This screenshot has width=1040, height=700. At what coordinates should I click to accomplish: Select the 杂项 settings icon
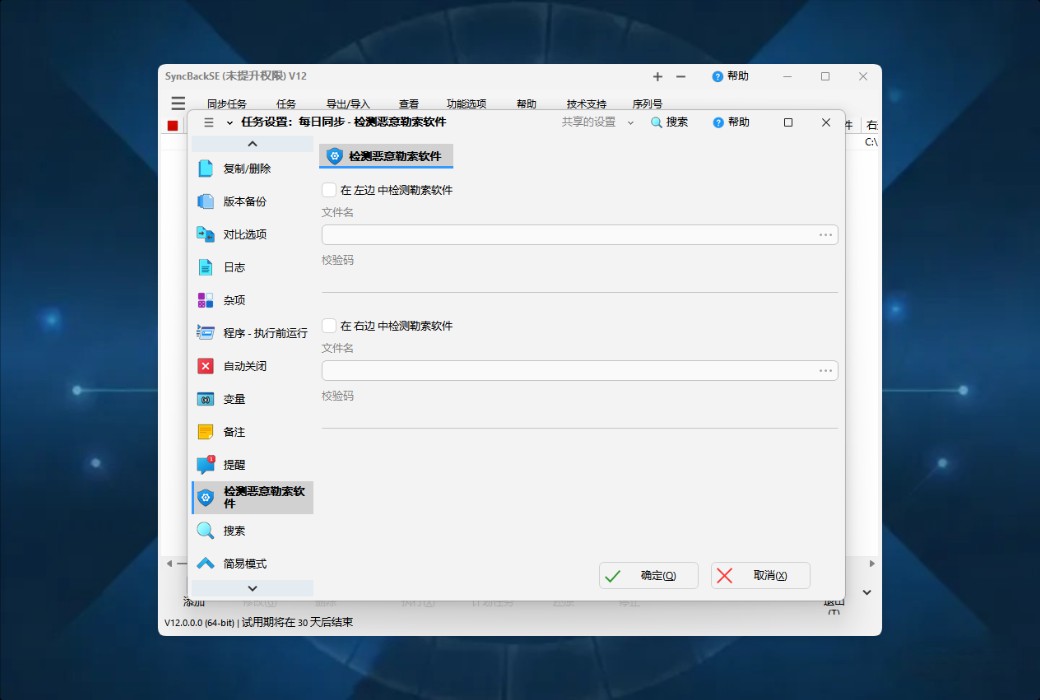(207, 300)
